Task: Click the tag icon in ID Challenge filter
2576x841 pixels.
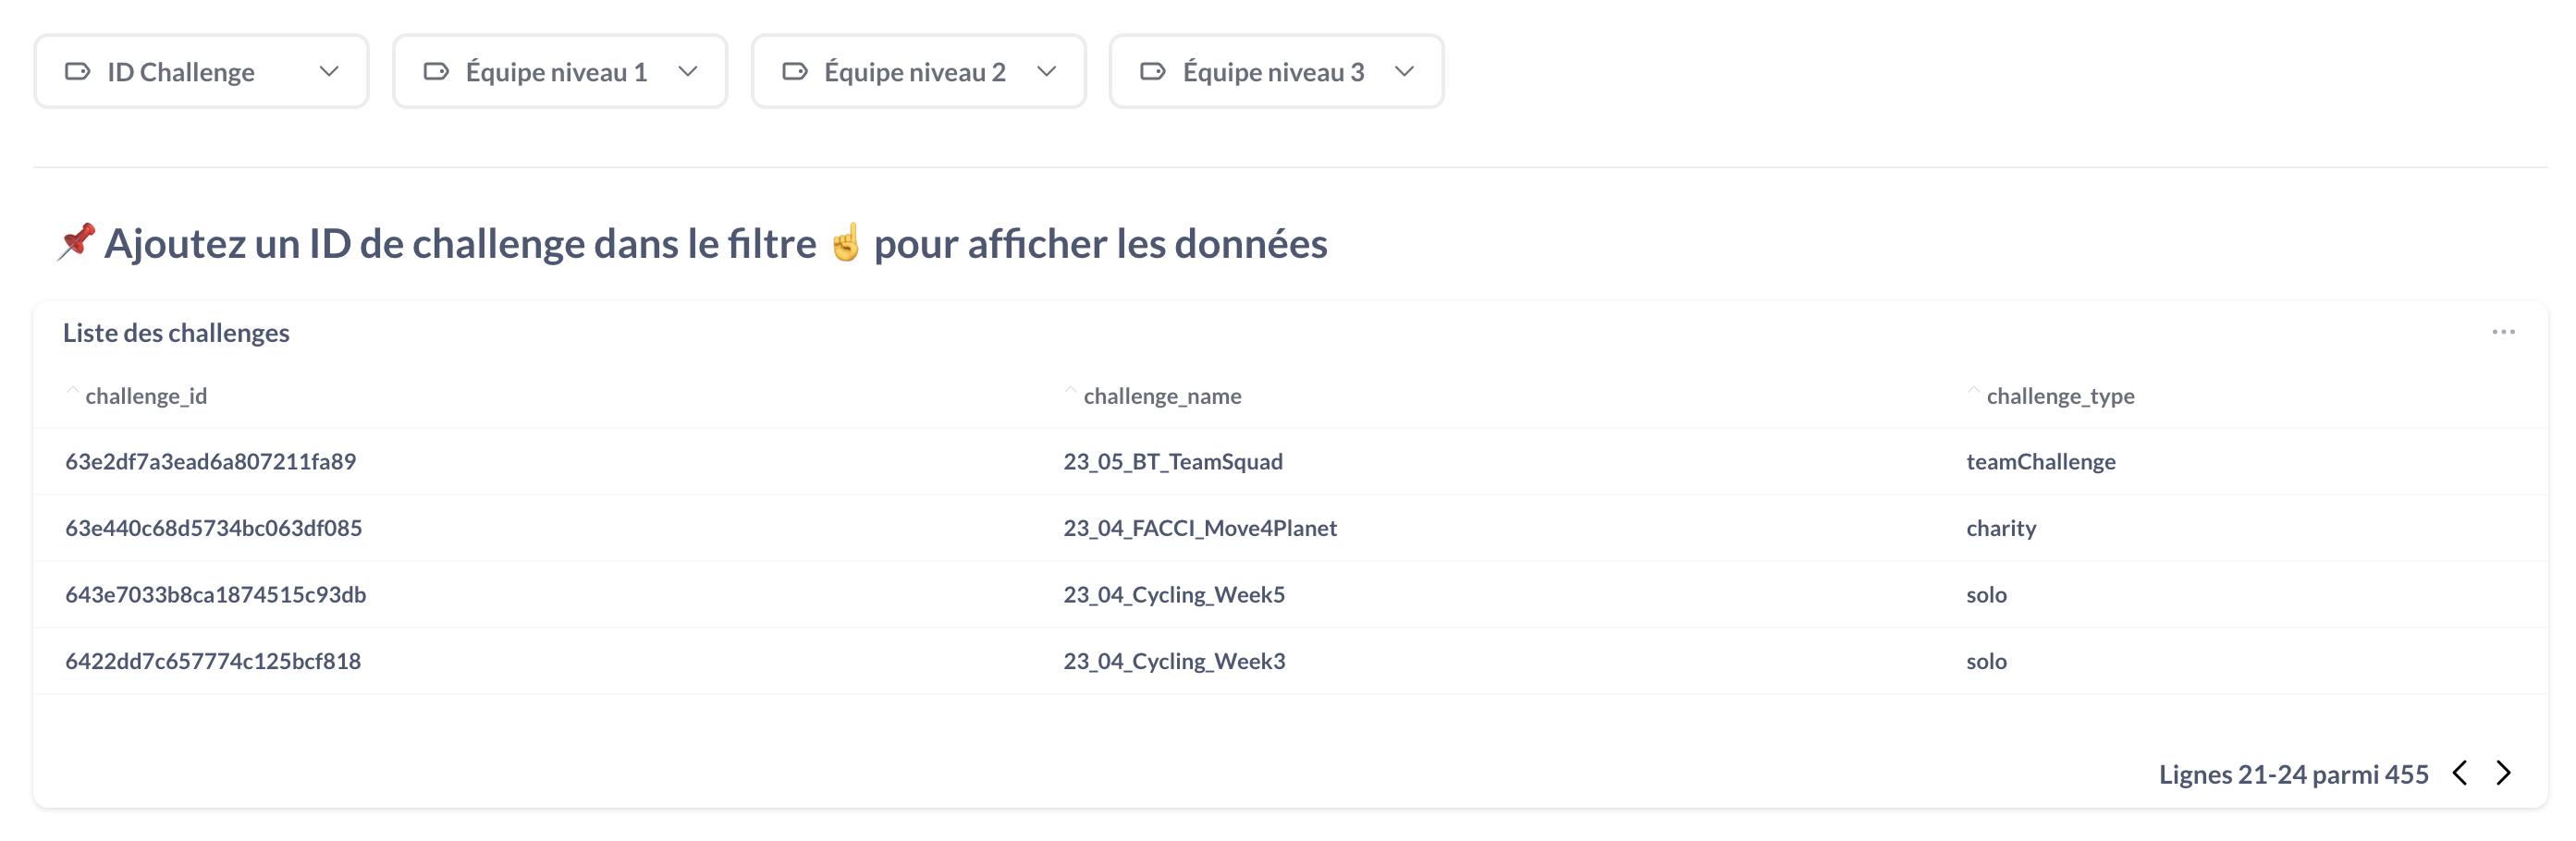Action: pyautogui.click(x=77, y=72)
